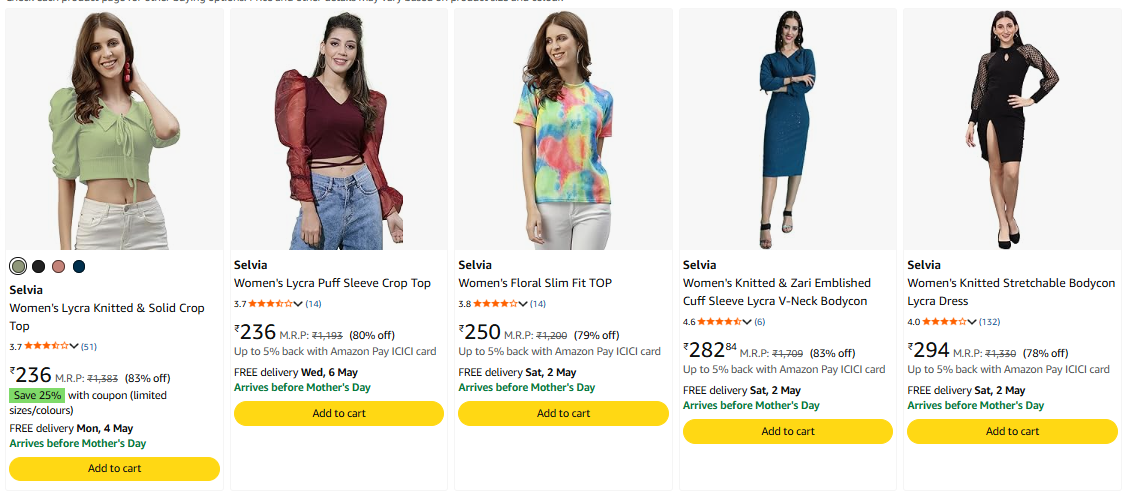Image resolution: width=1126 pixels, height=497 pixels.
Task: Add the Lycra Puff Sleeve Crop Top to cart
Action: pyautogui.click(x=339, y=413)
